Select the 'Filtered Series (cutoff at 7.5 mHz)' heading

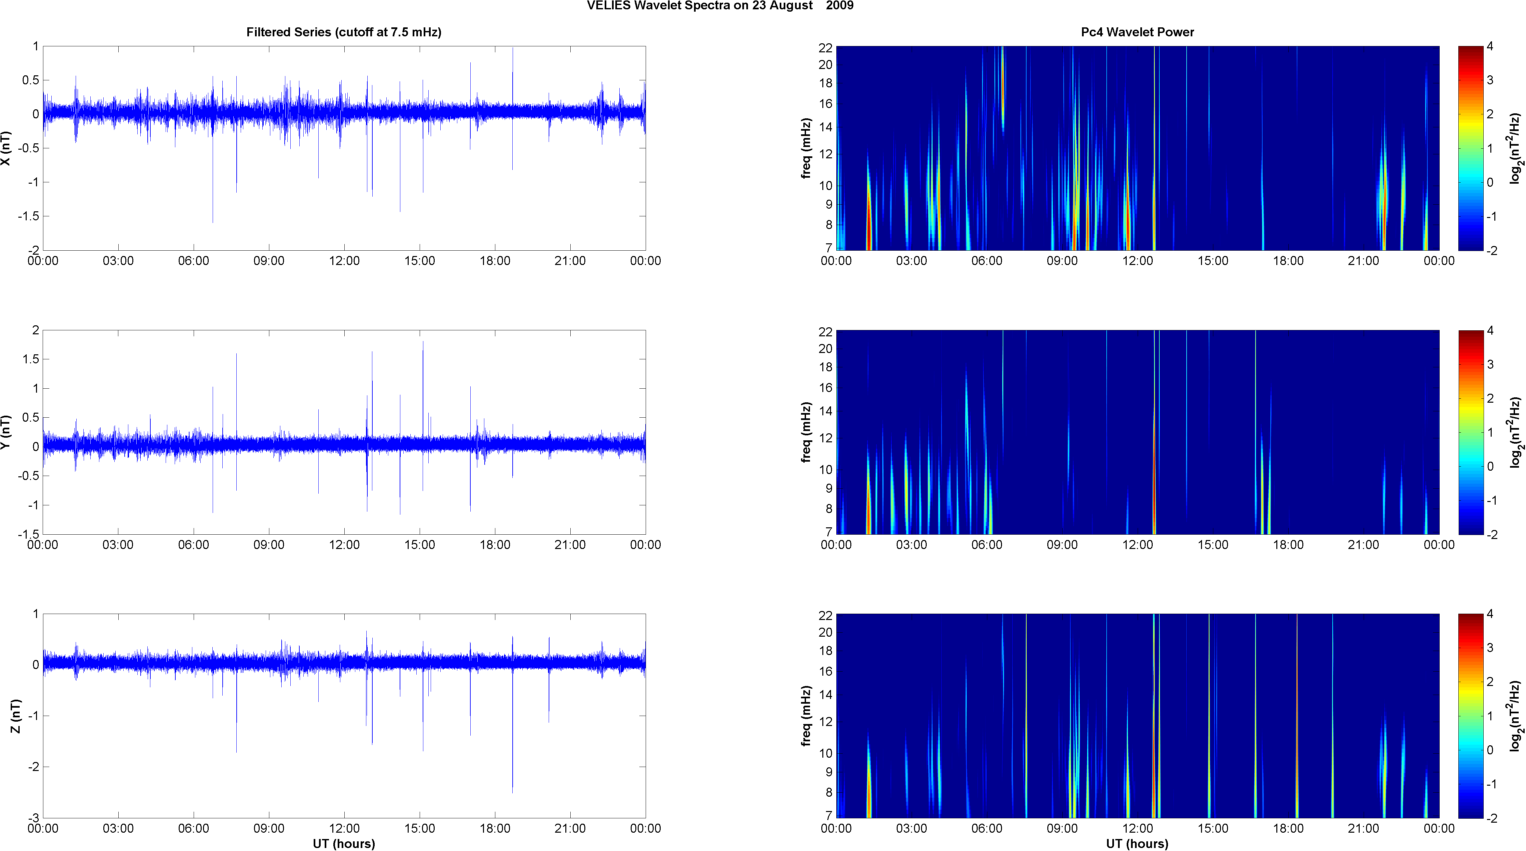click(344, 32)
